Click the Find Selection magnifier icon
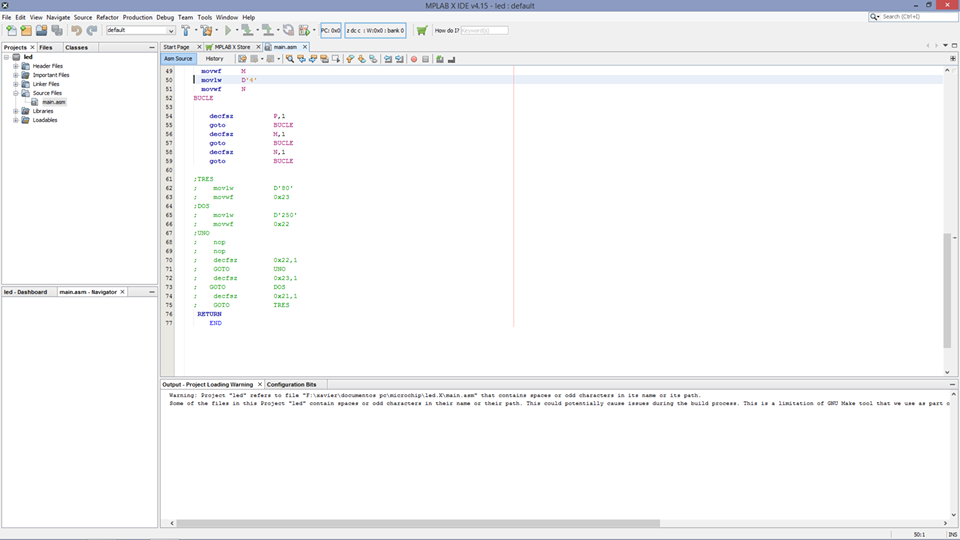The width and height of the screenshot is (960, 540). pyautogui.click(x=290, y=59)
